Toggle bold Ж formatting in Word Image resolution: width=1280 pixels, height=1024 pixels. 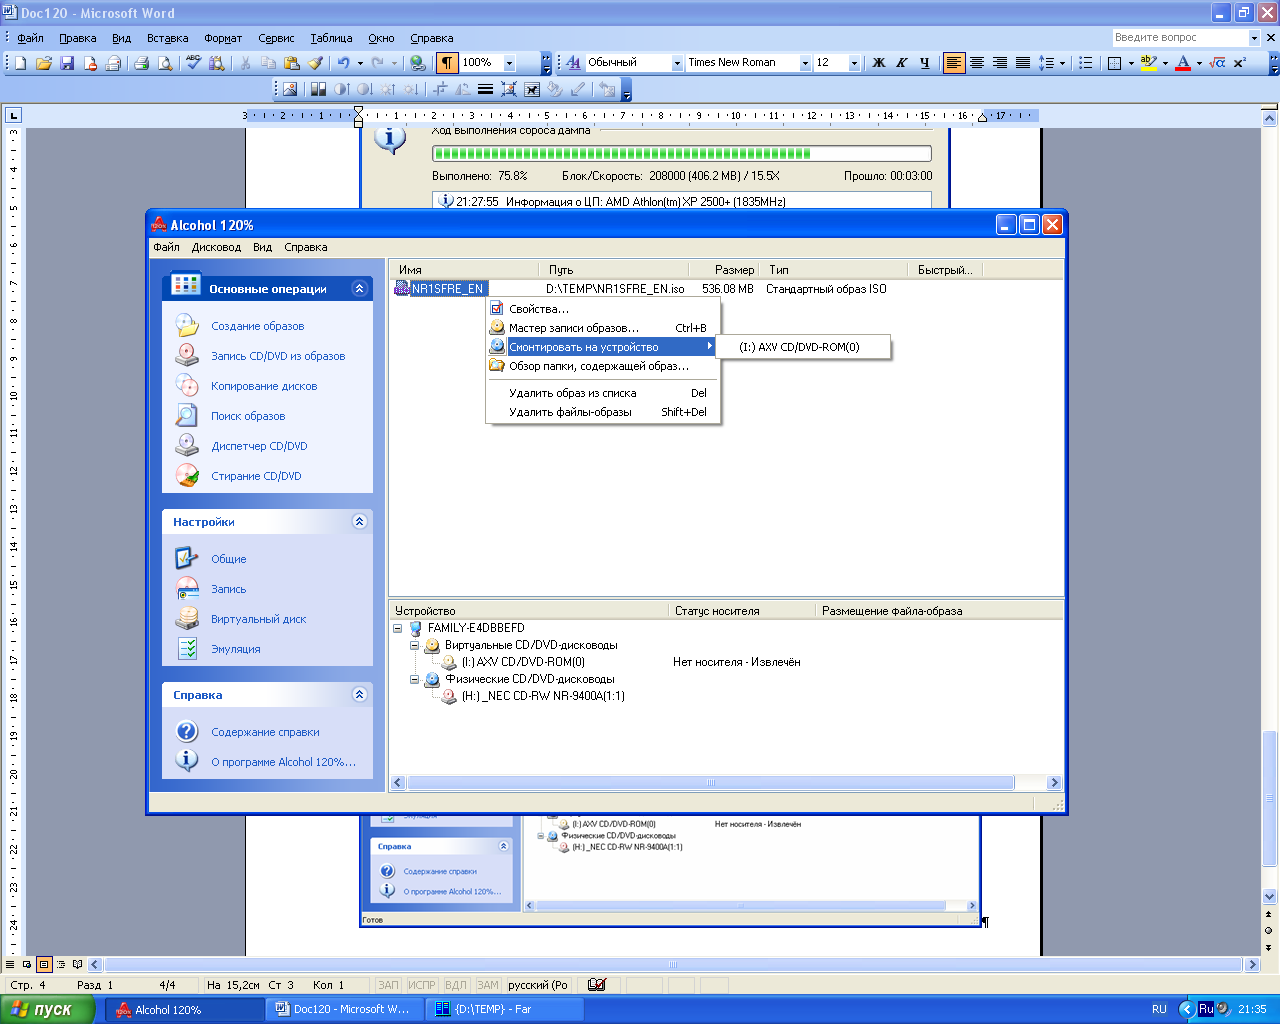click(x=879, y=62)
